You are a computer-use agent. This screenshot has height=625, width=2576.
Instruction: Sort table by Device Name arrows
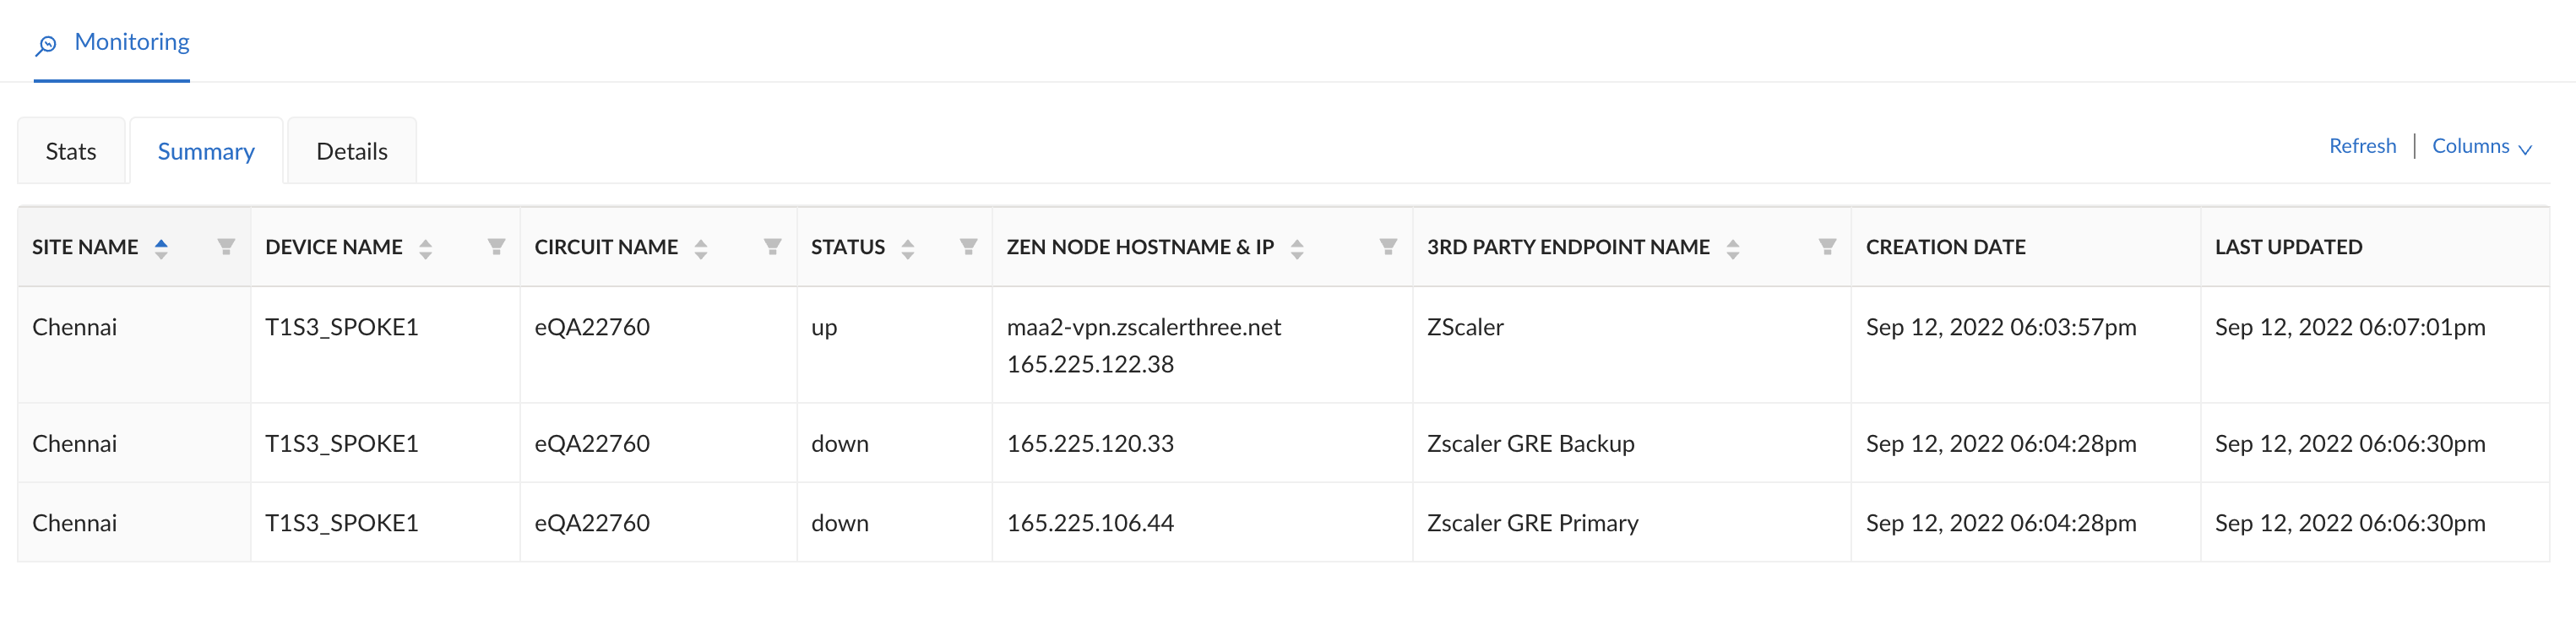[426, 248]
